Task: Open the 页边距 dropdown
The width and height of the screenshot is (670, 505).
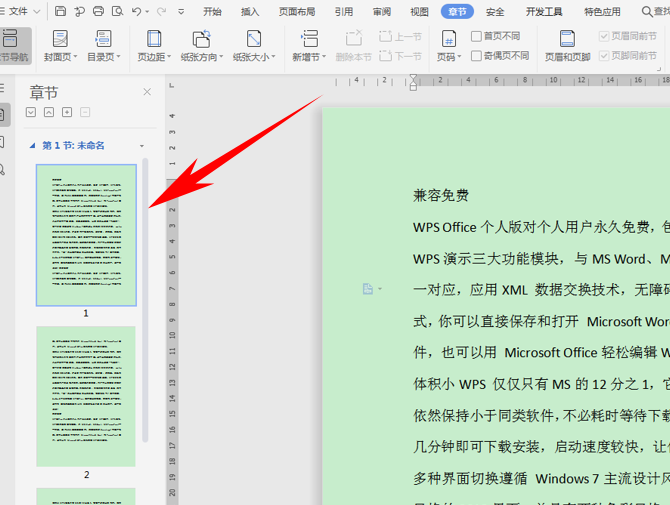Action: [154, 46]
